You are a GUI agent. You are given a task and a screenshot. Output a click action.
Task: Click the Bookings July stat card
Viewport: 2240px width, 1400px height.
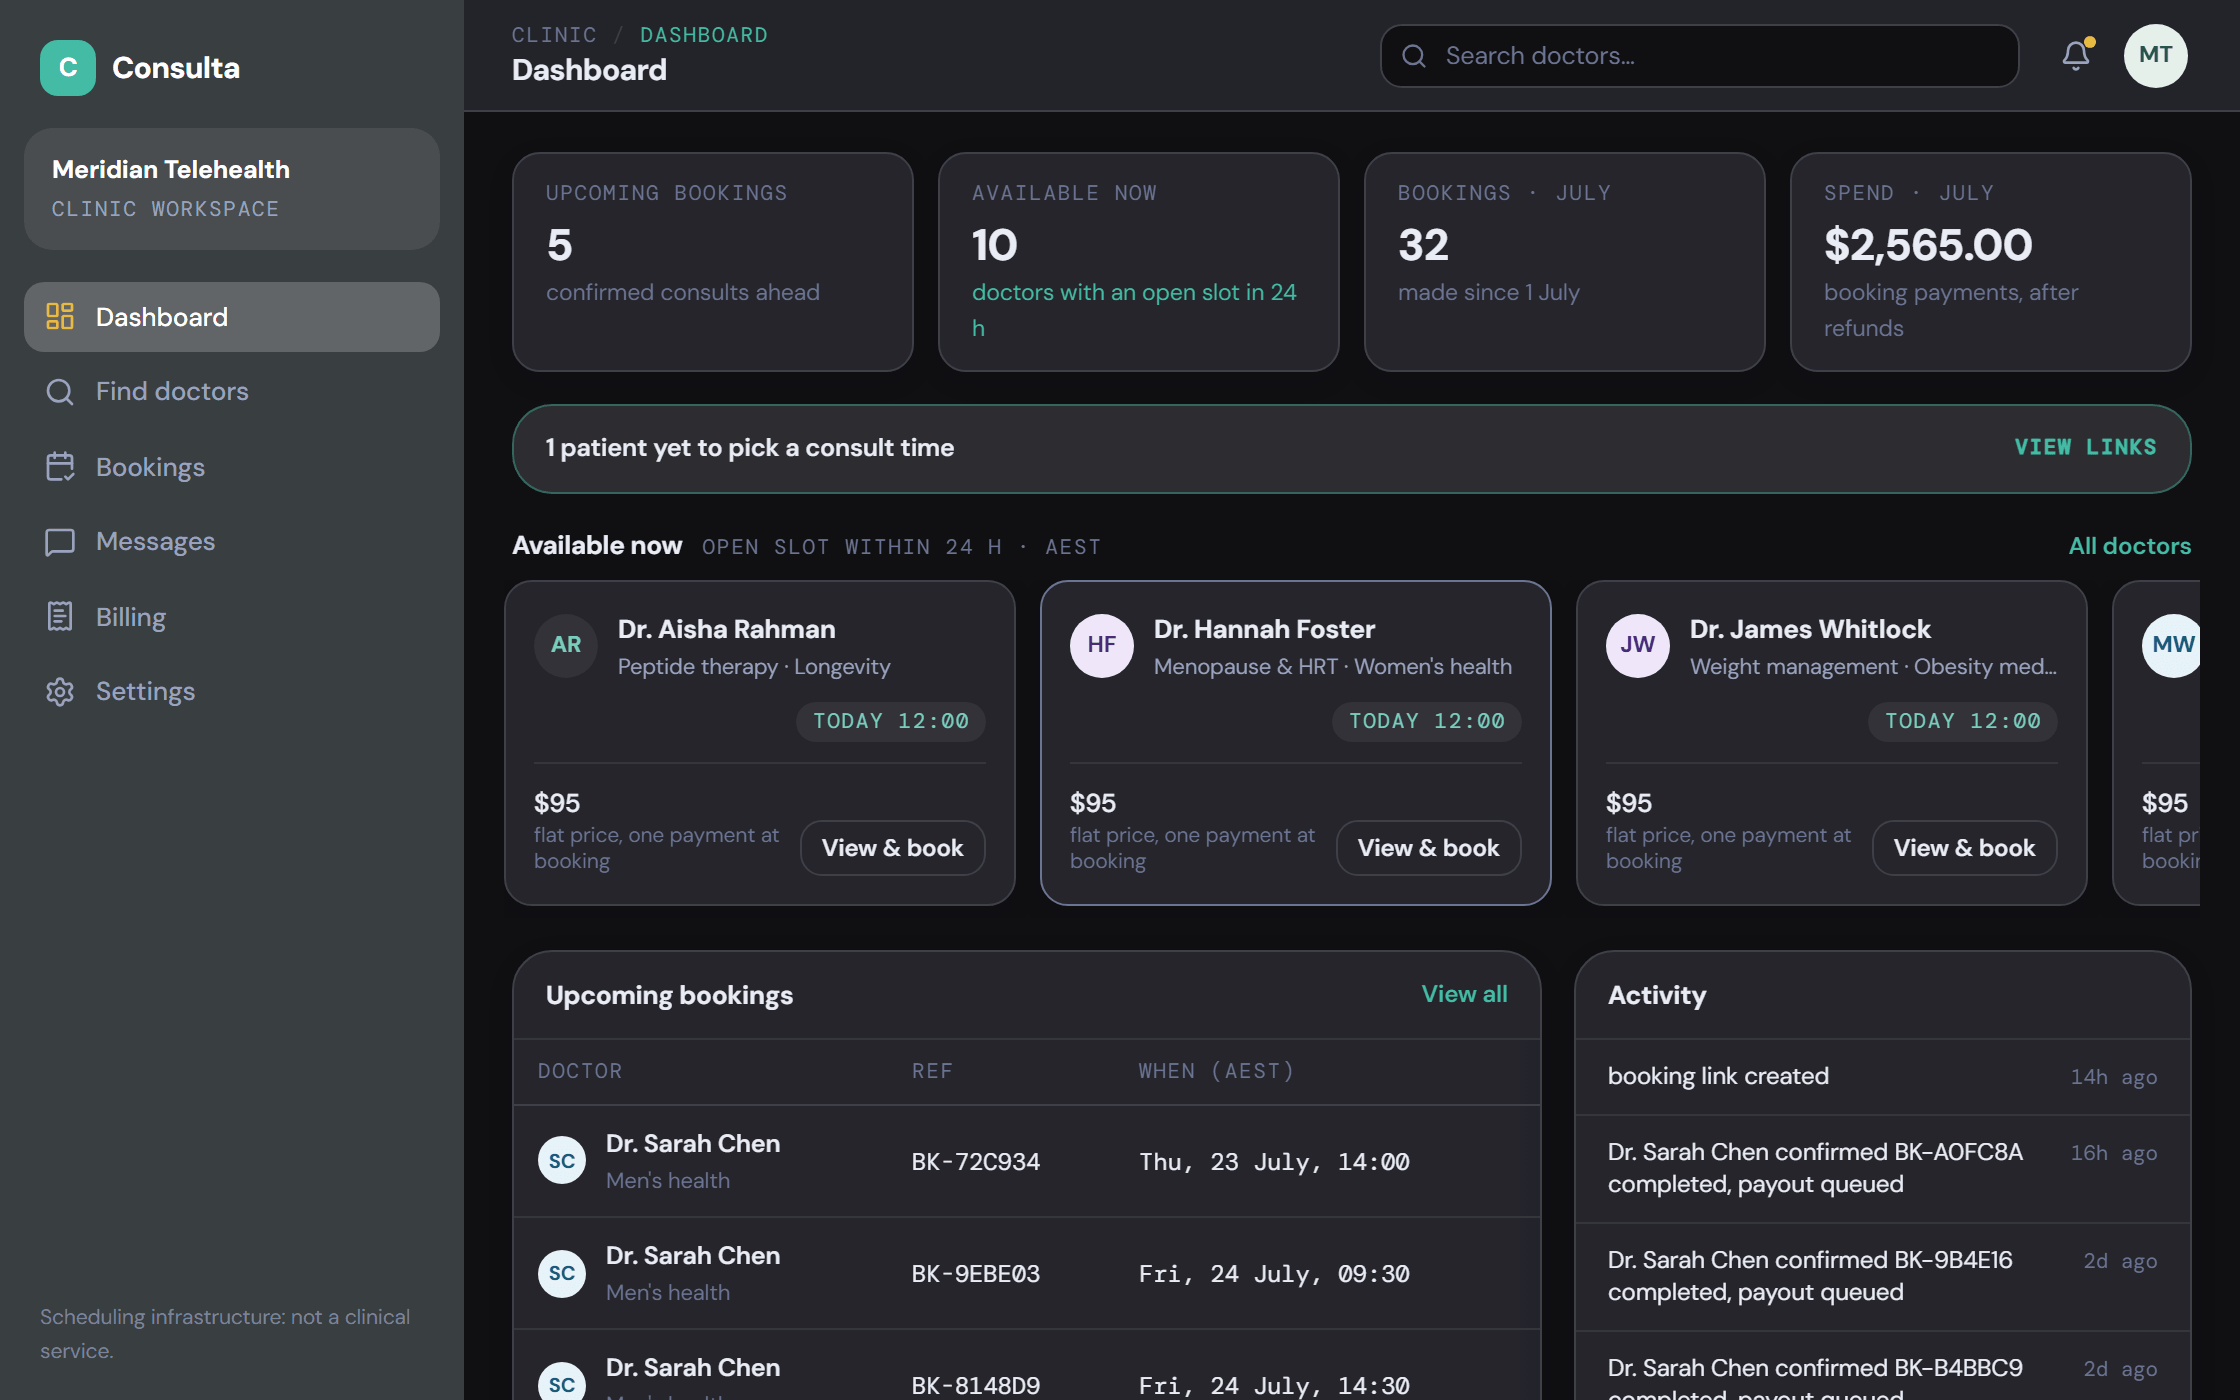click(x=1565, y=262)
